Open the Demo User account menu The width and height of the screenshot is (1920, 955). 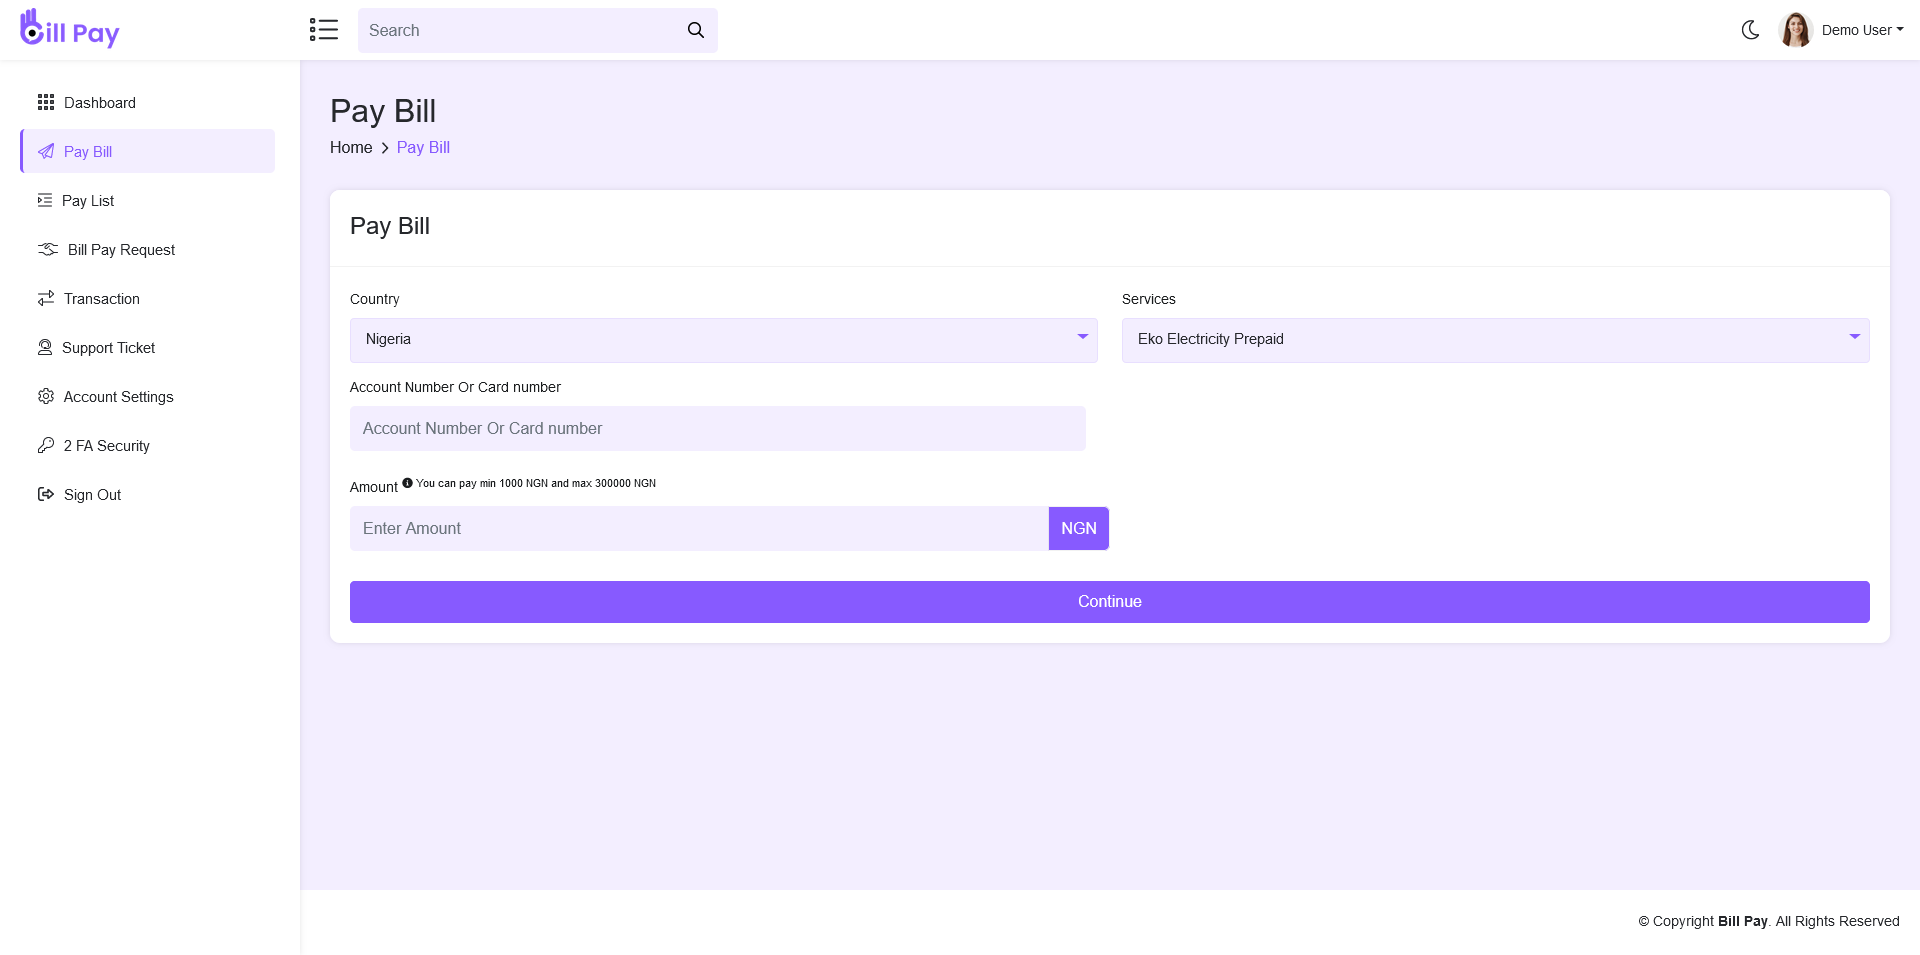tap(1860, 30)
